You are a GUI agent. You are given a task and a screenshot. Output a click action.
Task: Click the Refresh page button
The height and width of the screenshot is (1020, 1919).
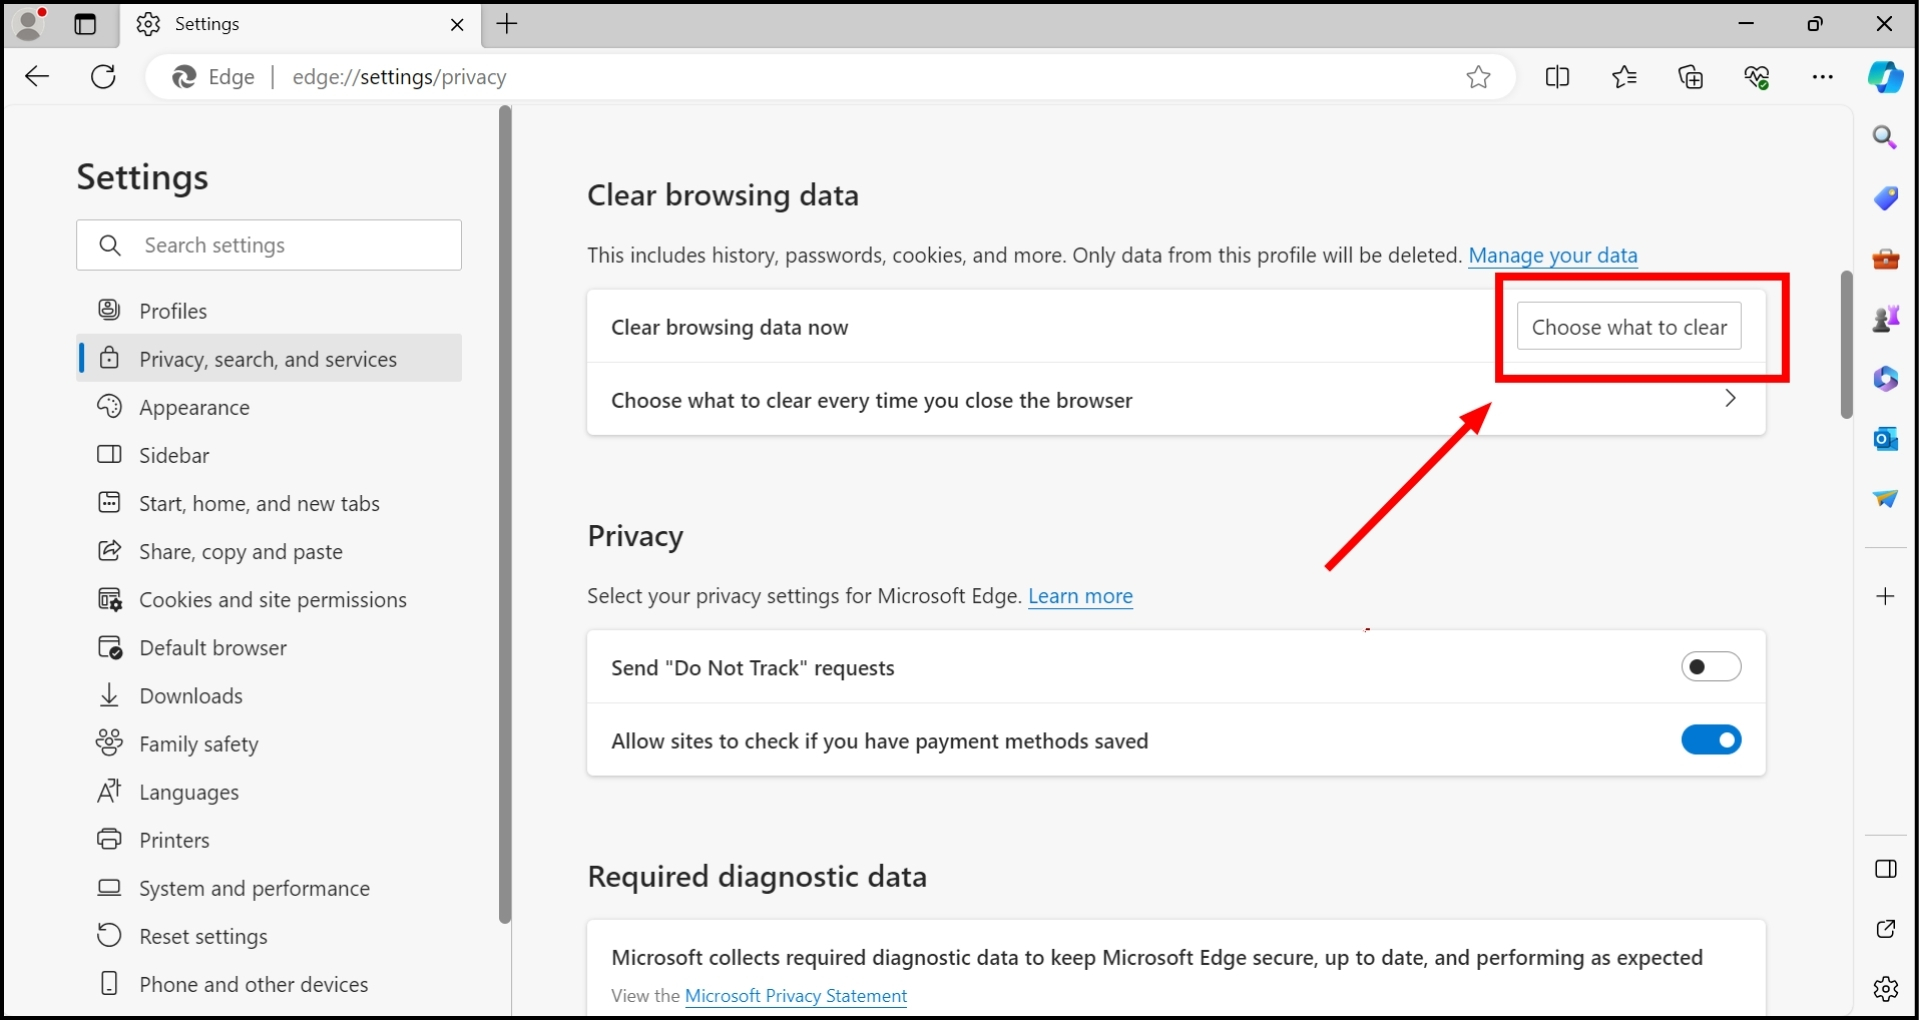[x=103, y=77]
